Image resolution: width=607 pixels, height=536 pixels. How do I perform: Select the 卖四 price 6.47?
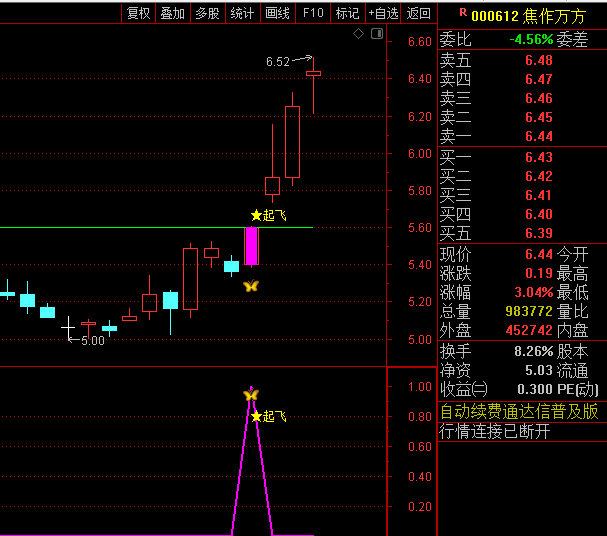coord(539,79)
